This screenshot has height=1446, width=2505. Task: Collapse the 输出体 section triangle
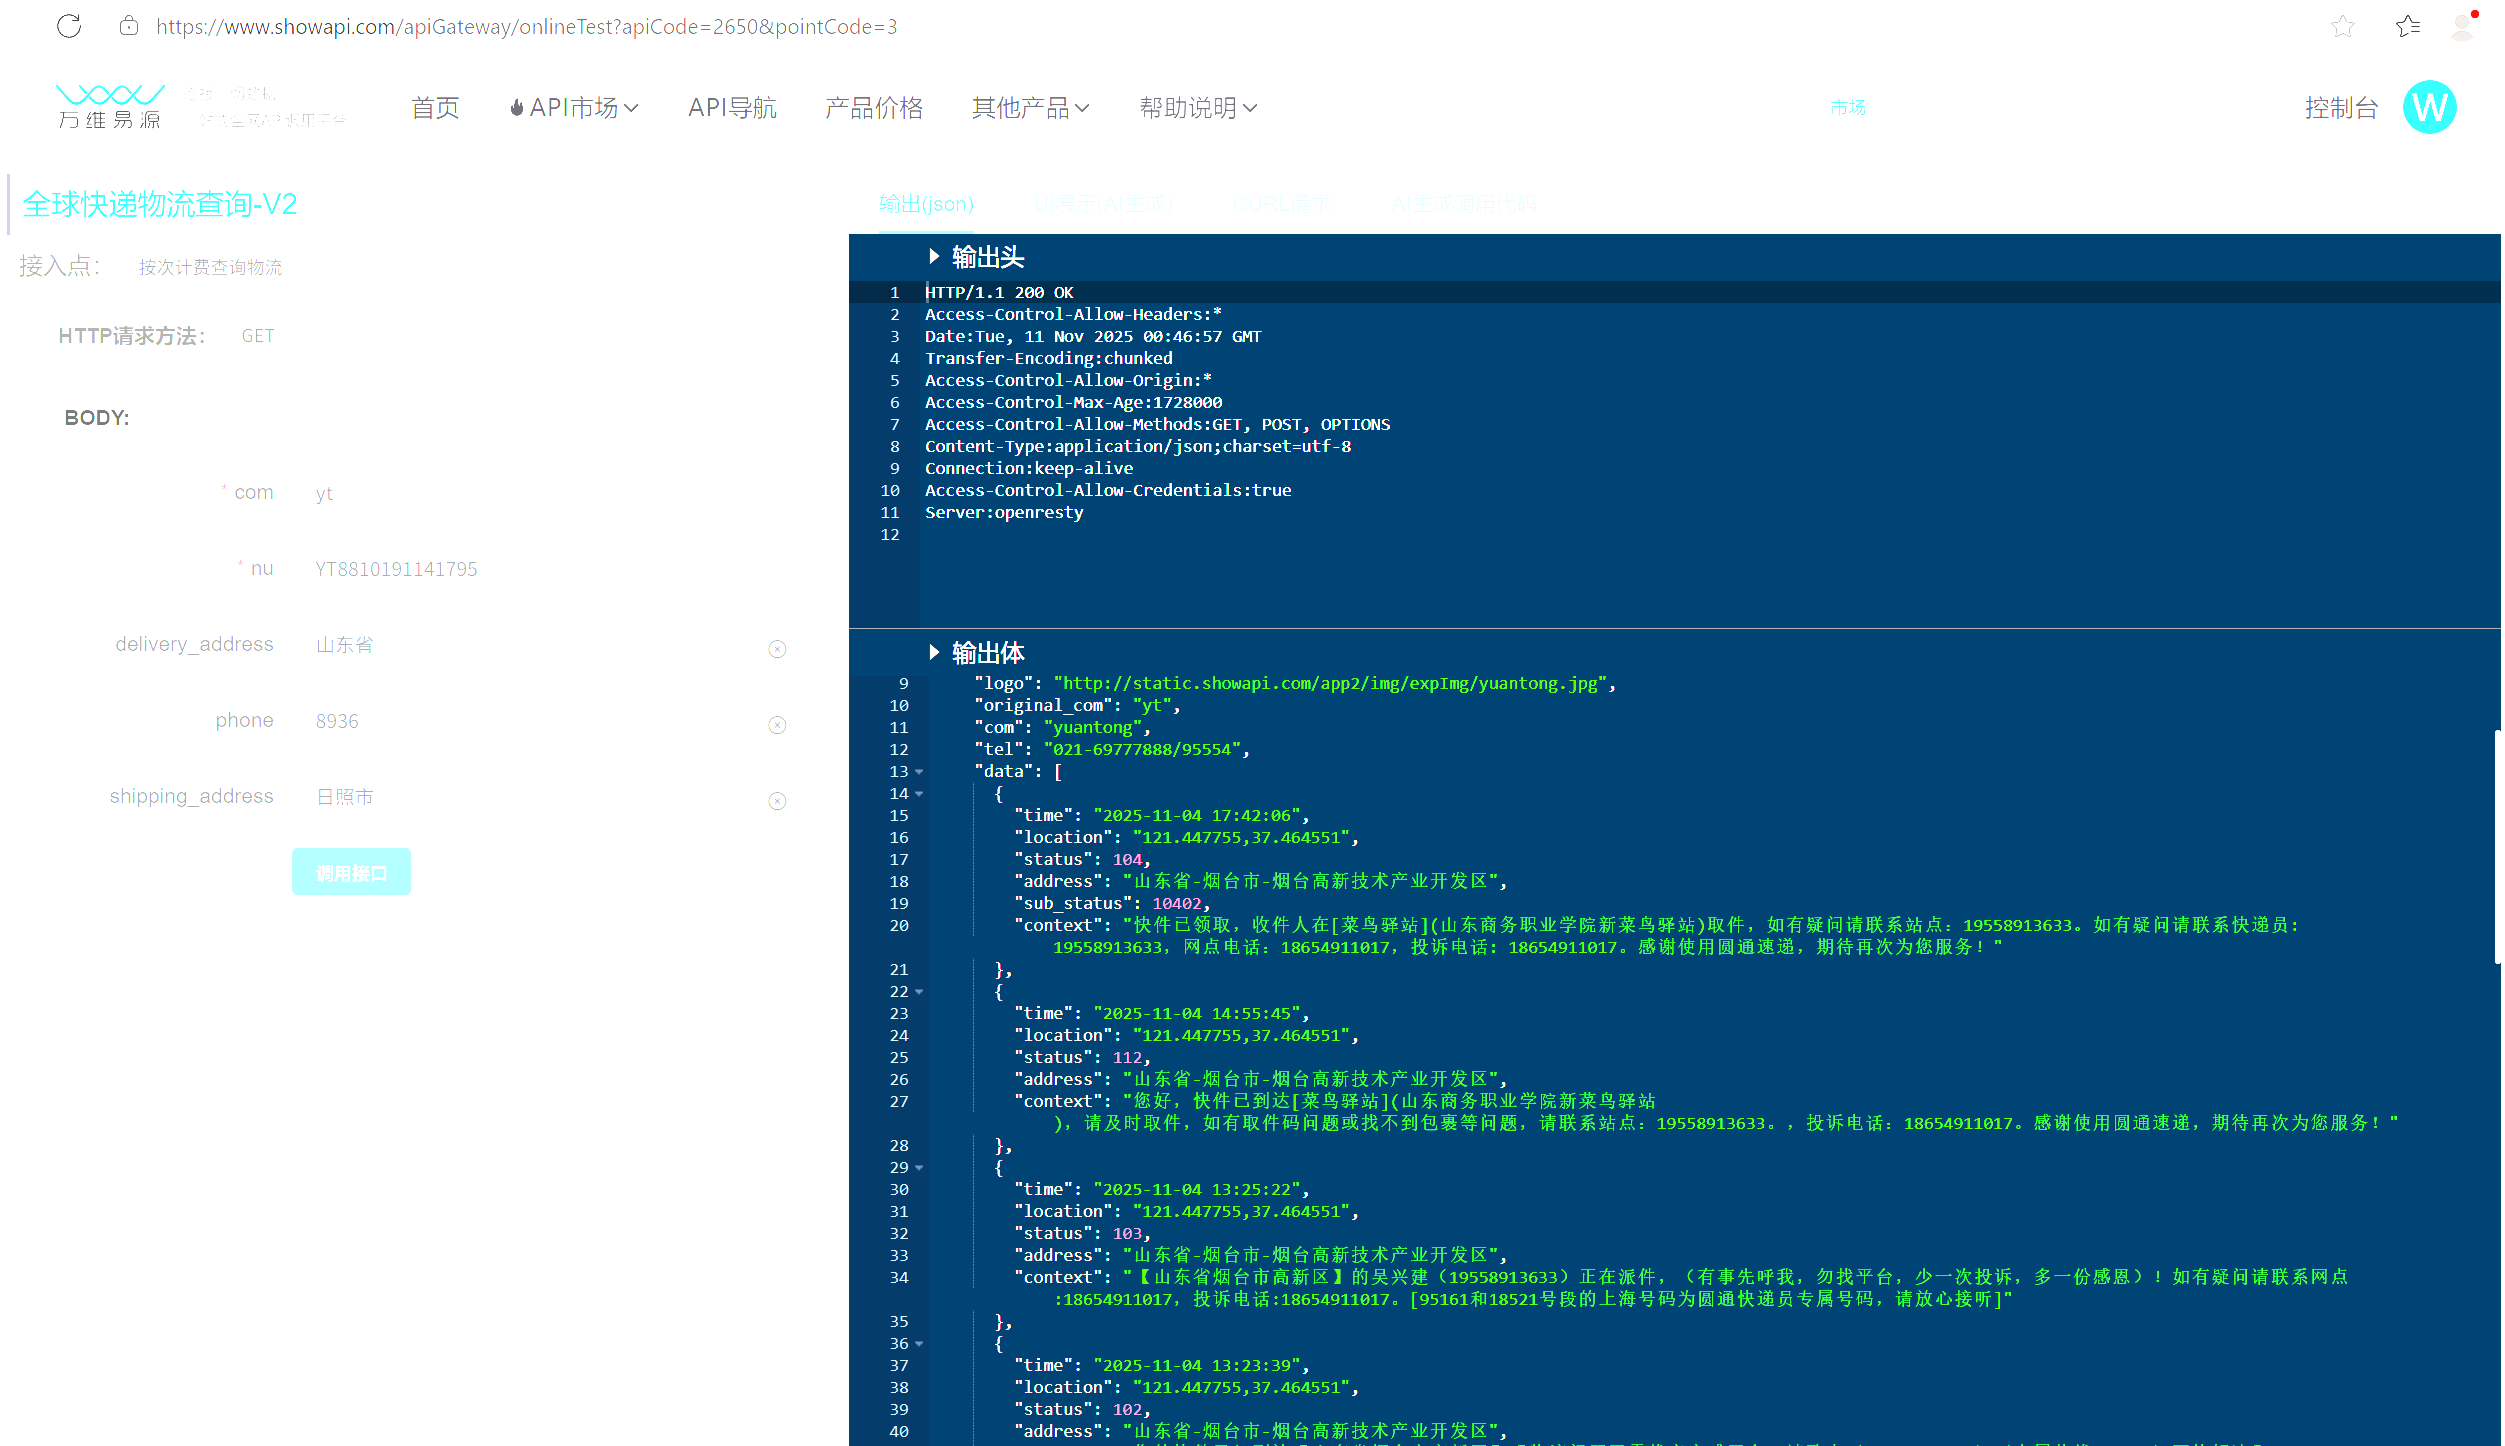[x=934, y=652]
